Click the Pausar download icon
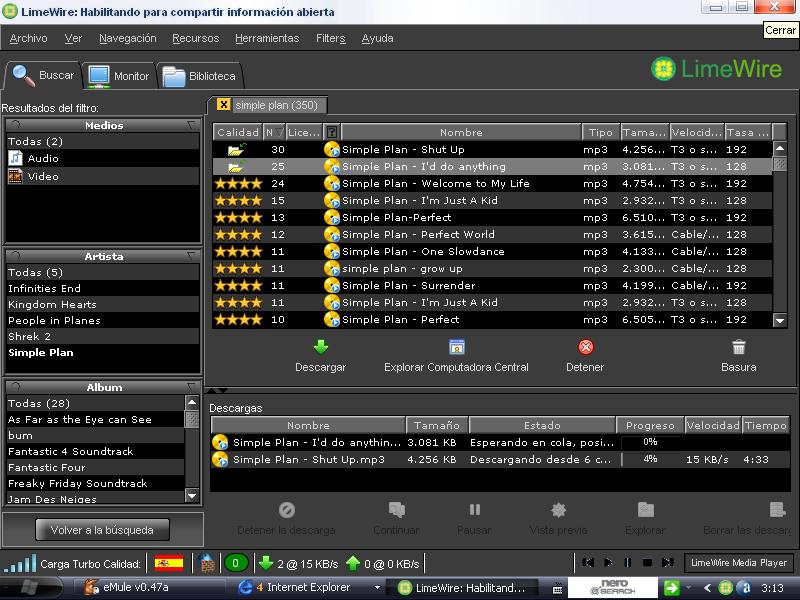 (474, 510)
